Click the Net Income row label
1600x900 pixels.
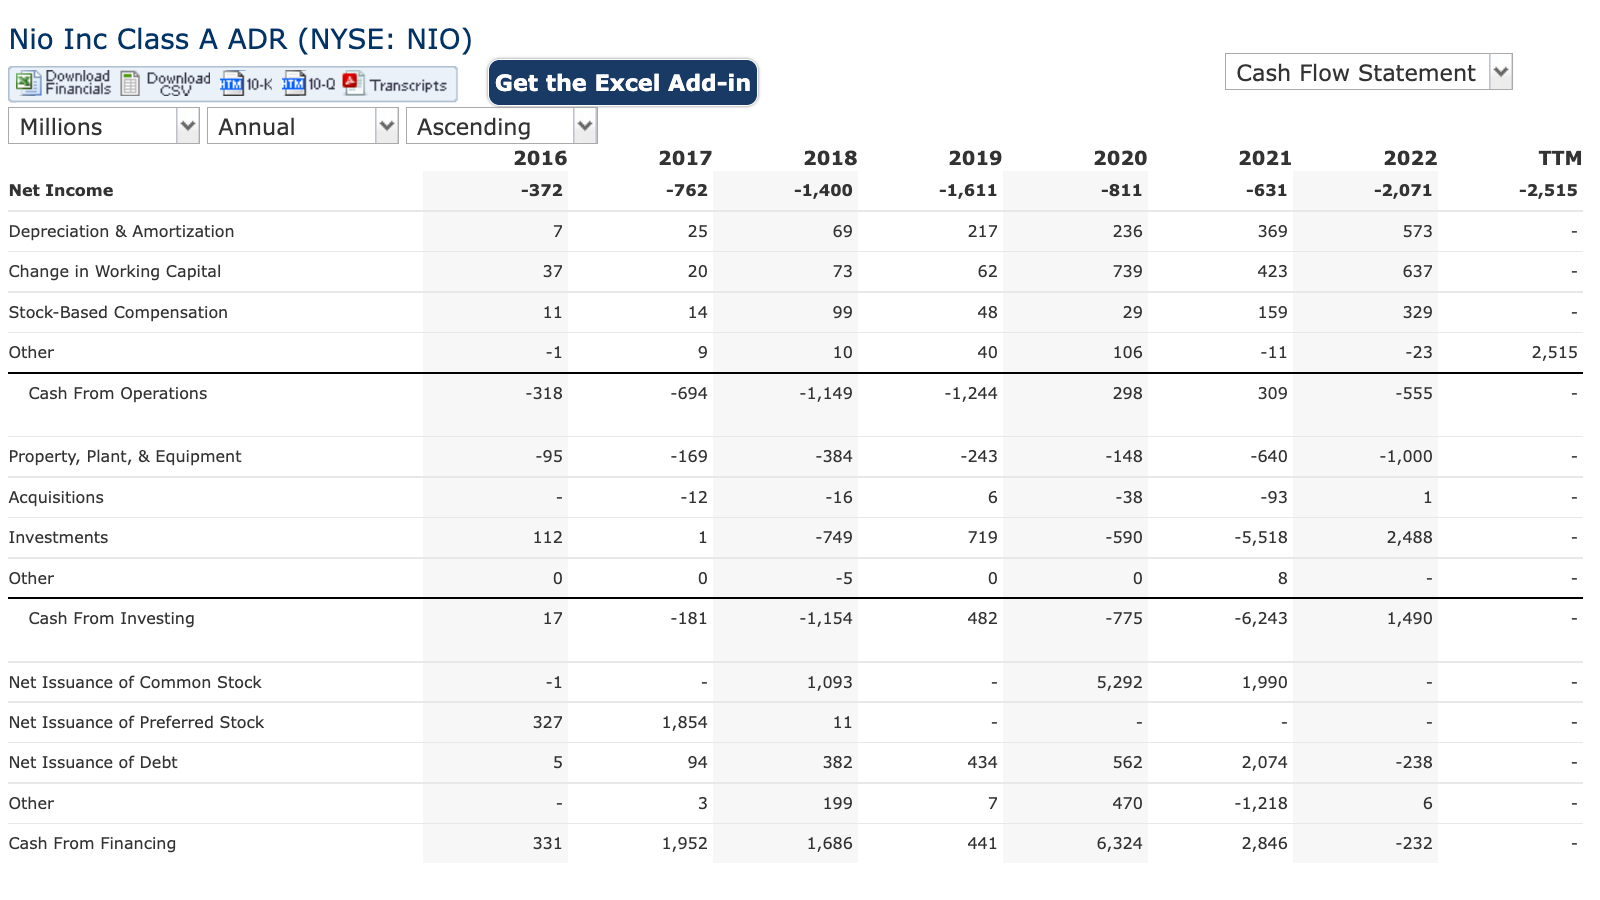point(61,190)
